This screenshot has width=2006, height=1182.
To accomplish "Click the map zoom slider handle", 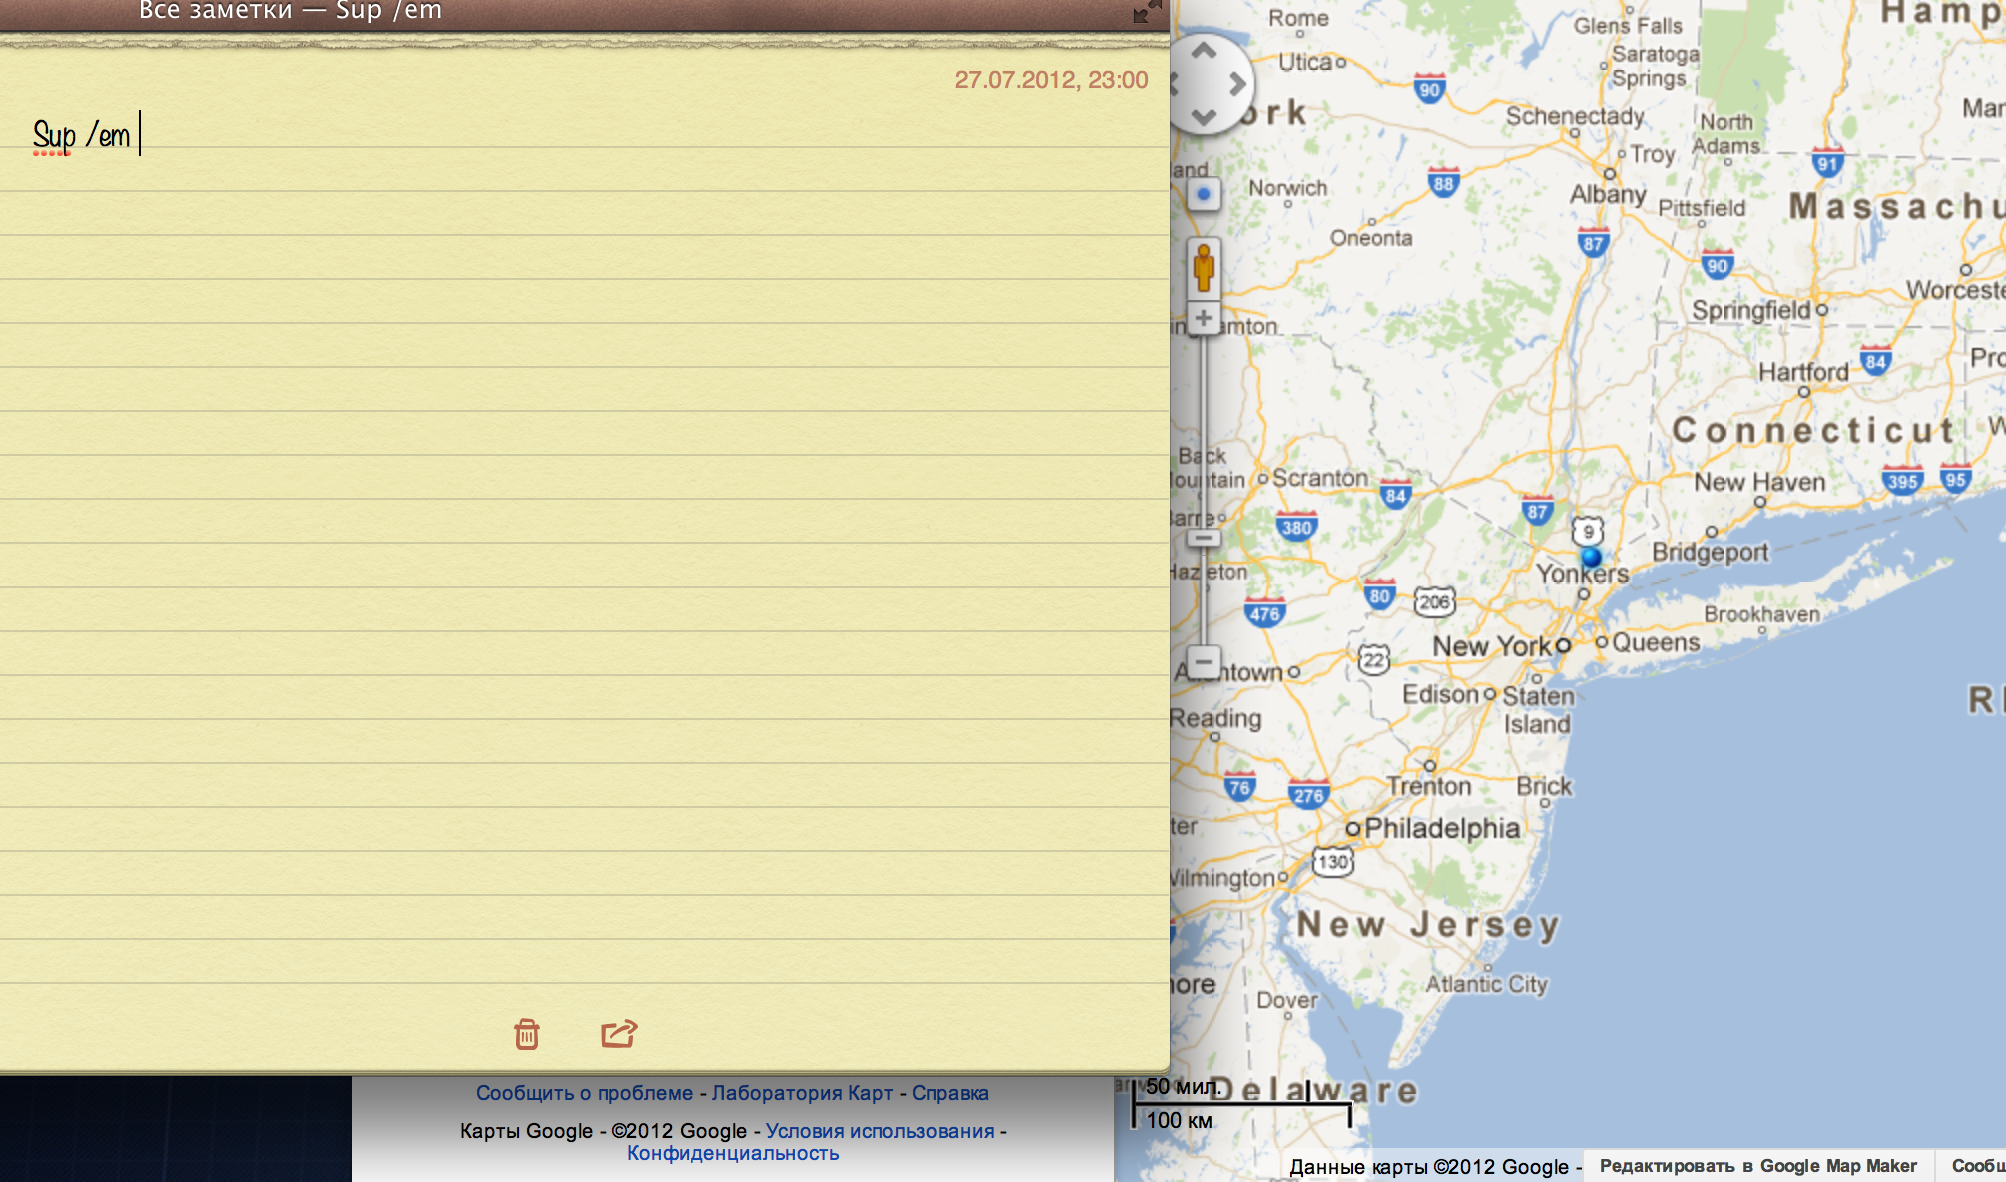I will [1204, 538].
